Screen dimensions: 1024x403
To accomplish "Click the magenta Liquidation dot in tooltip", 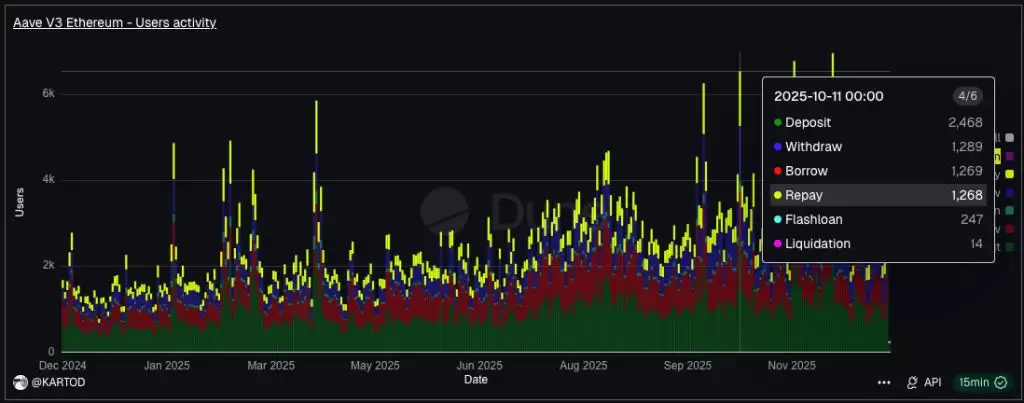I will [778, 244].
